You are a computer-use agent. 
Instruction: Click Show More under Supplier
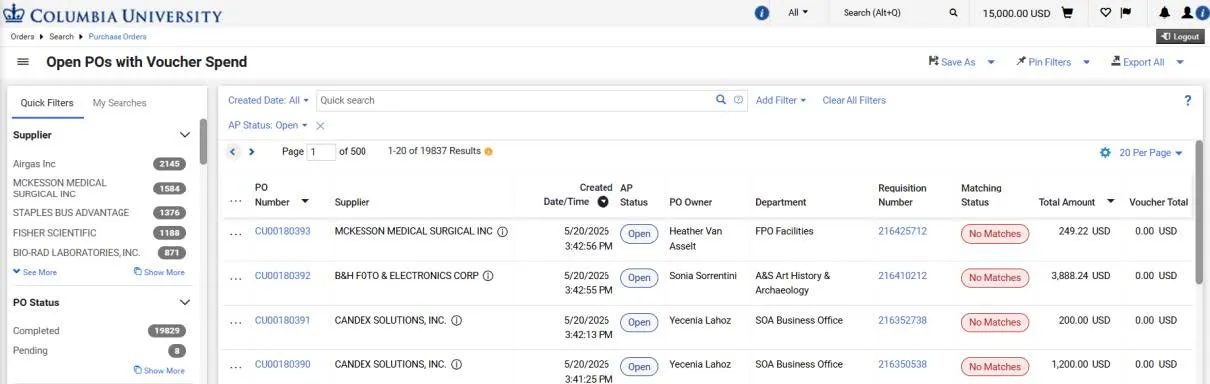(159, 272)
